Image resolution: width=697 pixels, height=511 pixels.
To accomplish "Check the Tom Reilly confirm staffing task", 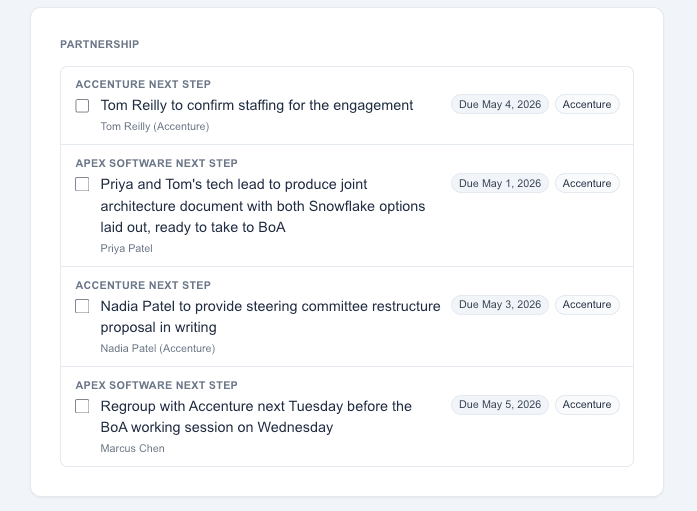I will pos(82,106).
